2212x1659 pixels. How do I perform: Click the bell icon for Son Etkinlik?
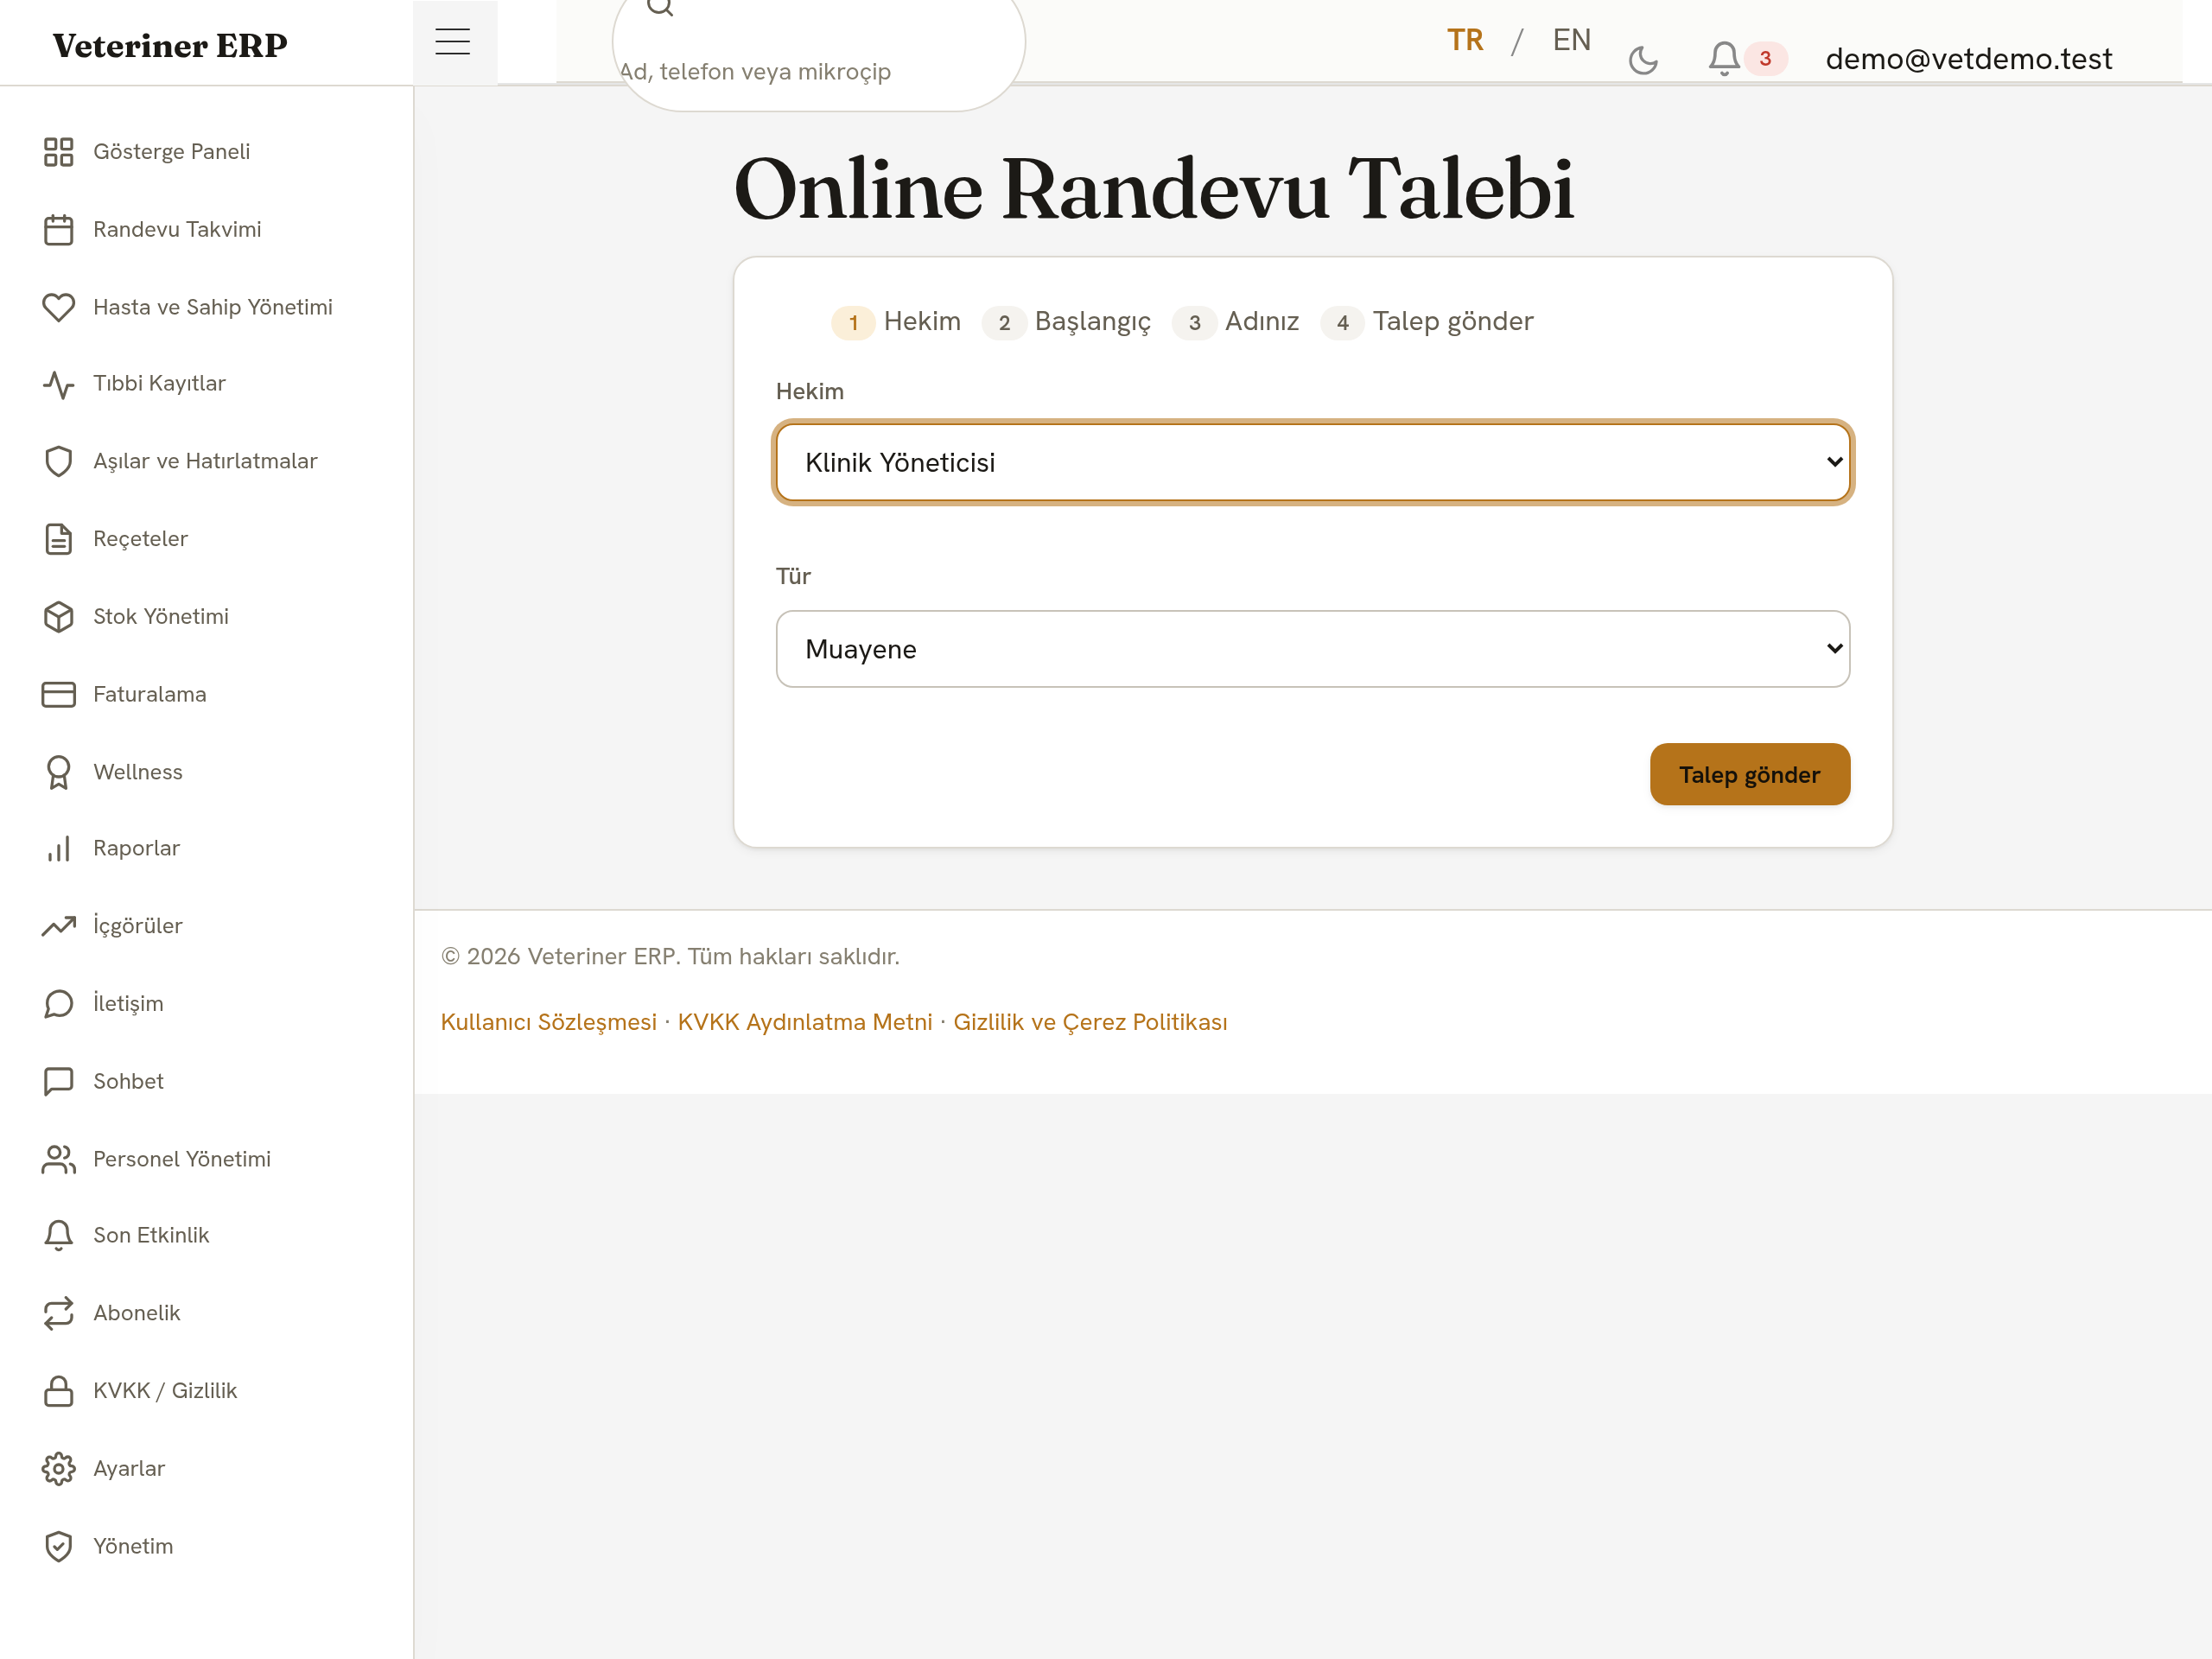coord(59,1236)
